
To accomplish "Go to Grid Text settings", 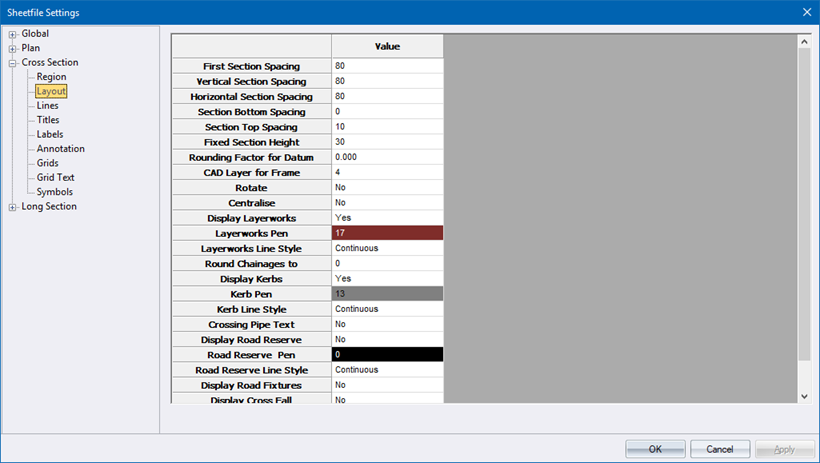I will coord(55,178).
